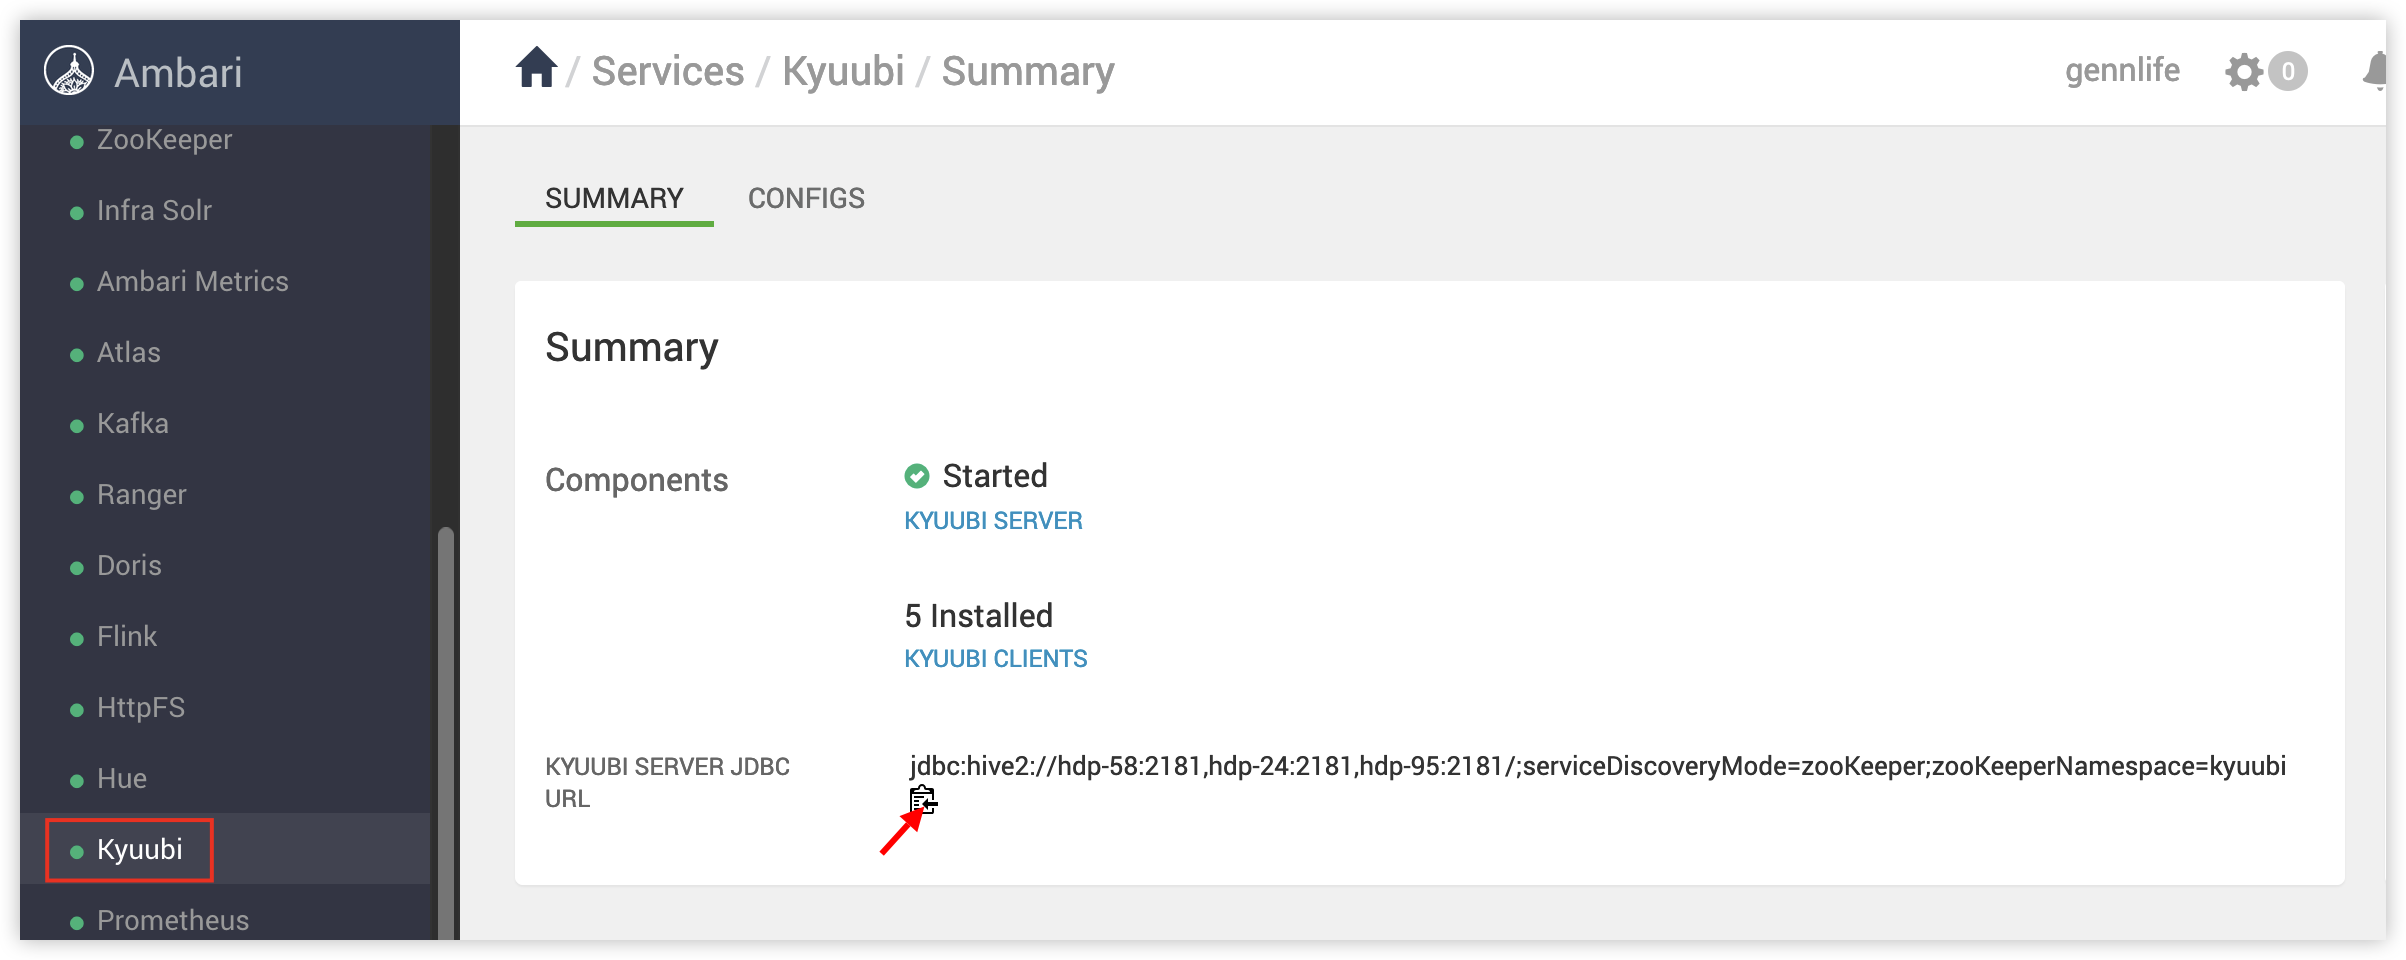Open Prometheus service in sidebar
2406x960 pixels.
pyautogui.click(x=172, y=920)
